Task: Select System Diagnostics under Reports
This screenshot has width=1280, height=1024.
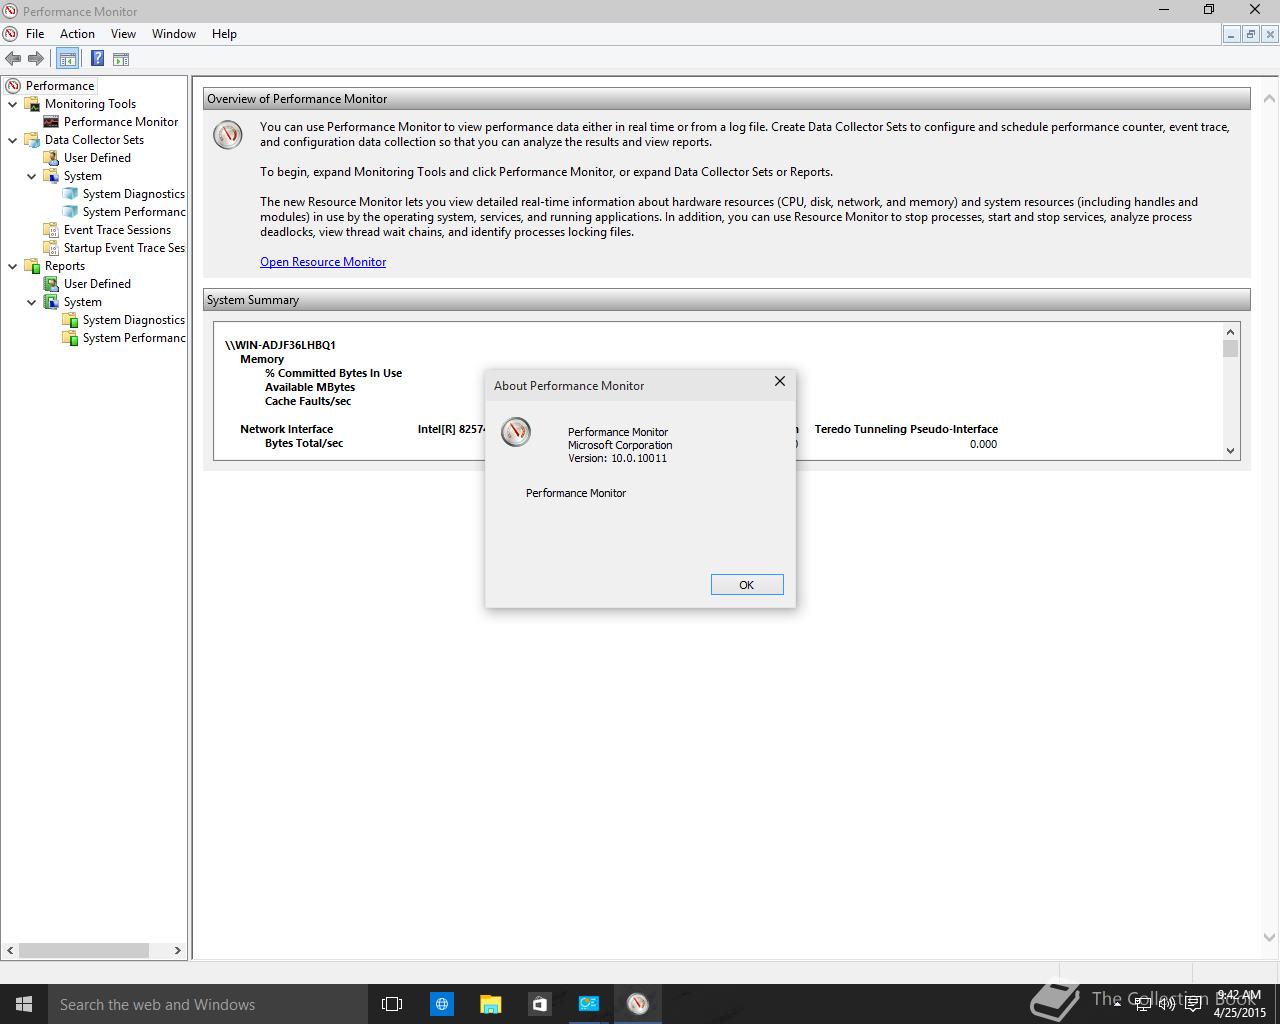Action: 134,320
